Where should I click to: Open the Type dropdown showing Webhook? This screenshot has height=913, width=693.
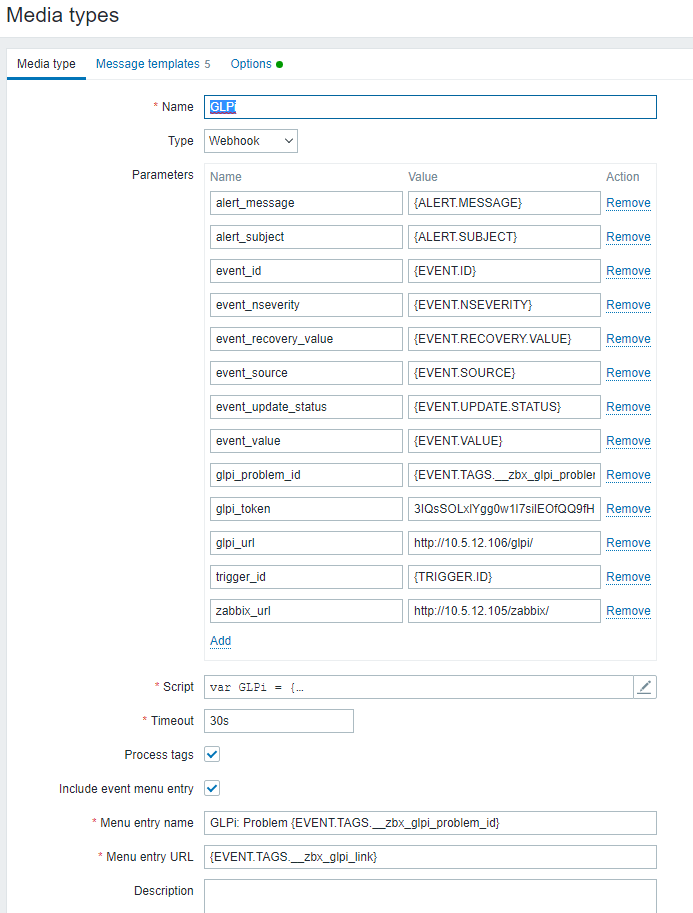click(251, 141)
